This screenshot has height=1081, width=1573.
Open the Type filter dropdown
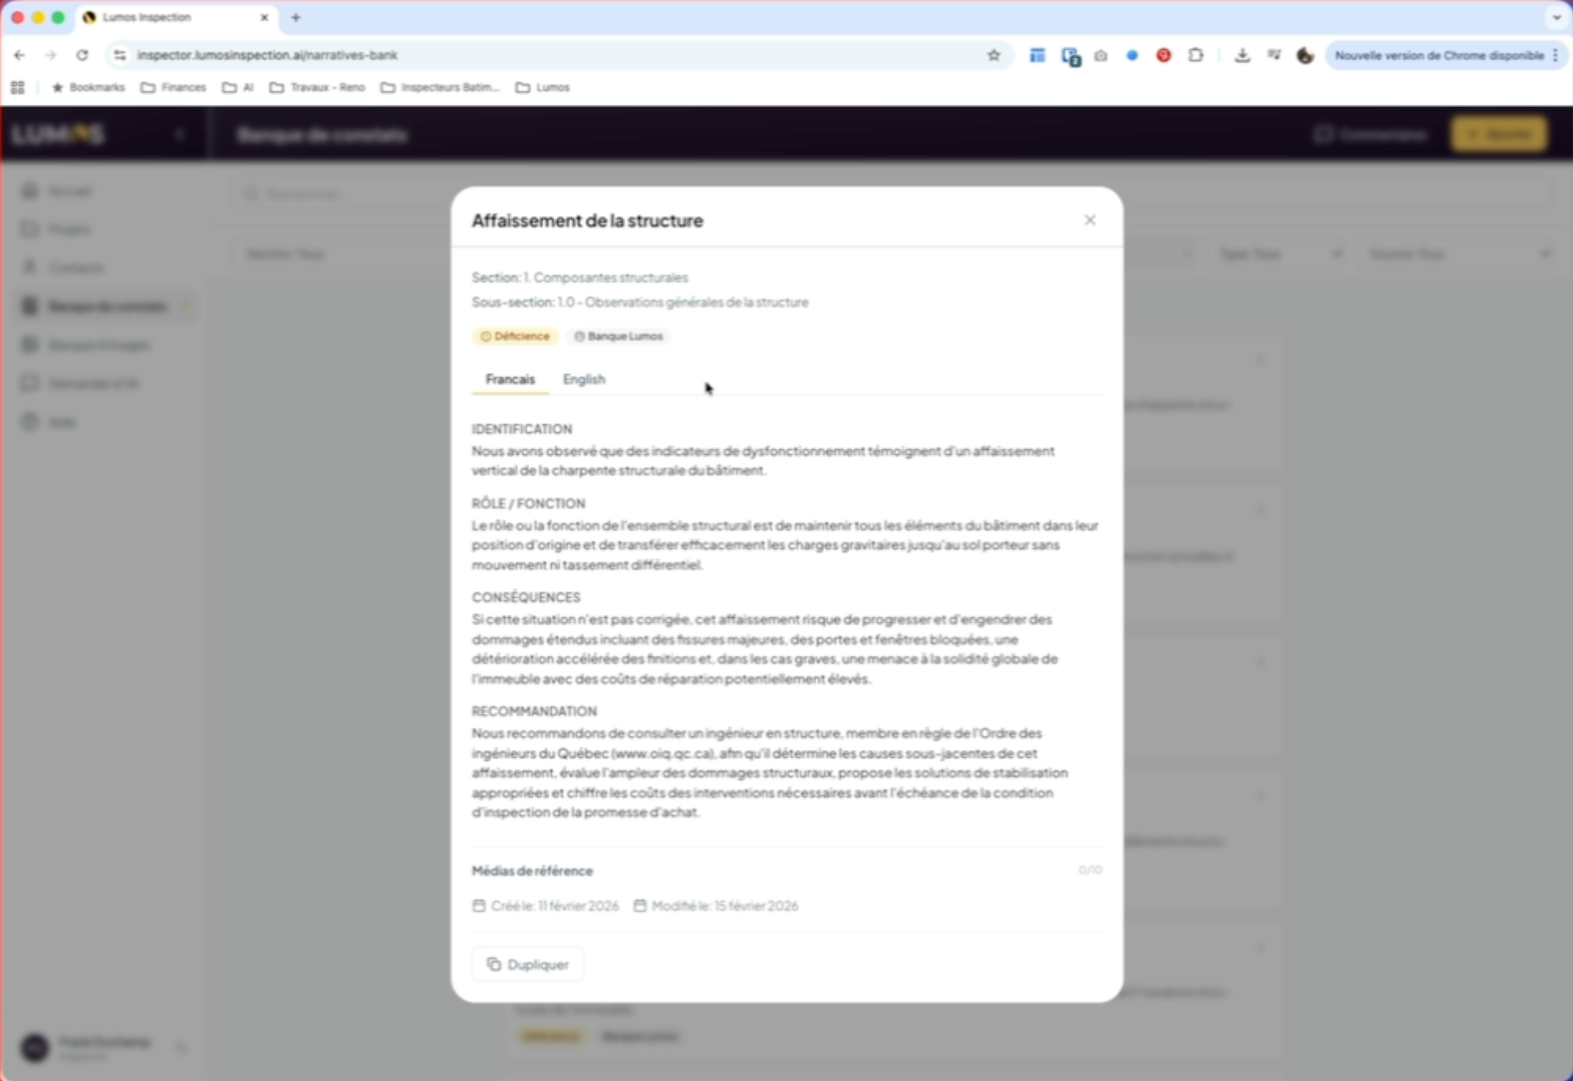[1280, 254]
